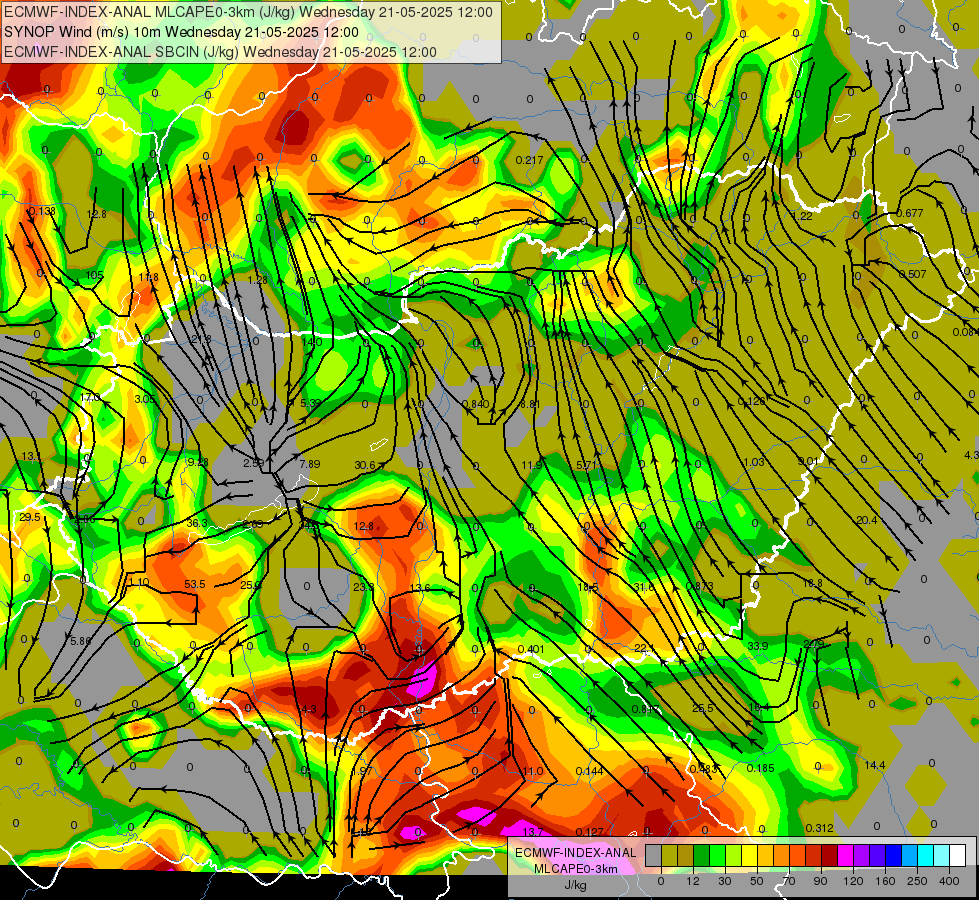
Task: Click the '33.9' value on the map
Action: point(758,646)
